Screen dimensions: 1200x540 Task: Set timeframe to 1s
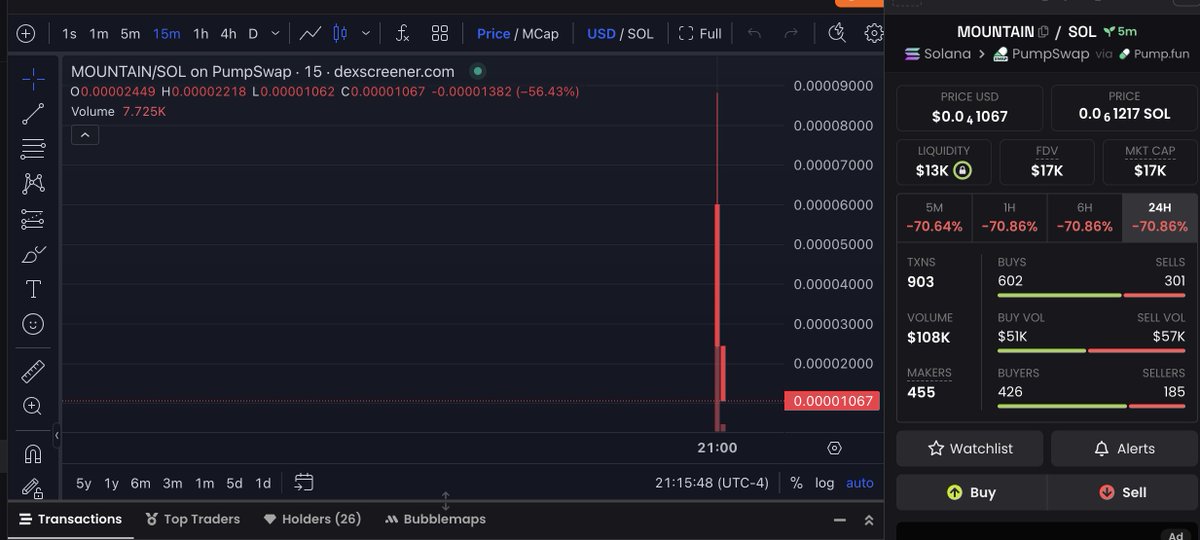69,33
